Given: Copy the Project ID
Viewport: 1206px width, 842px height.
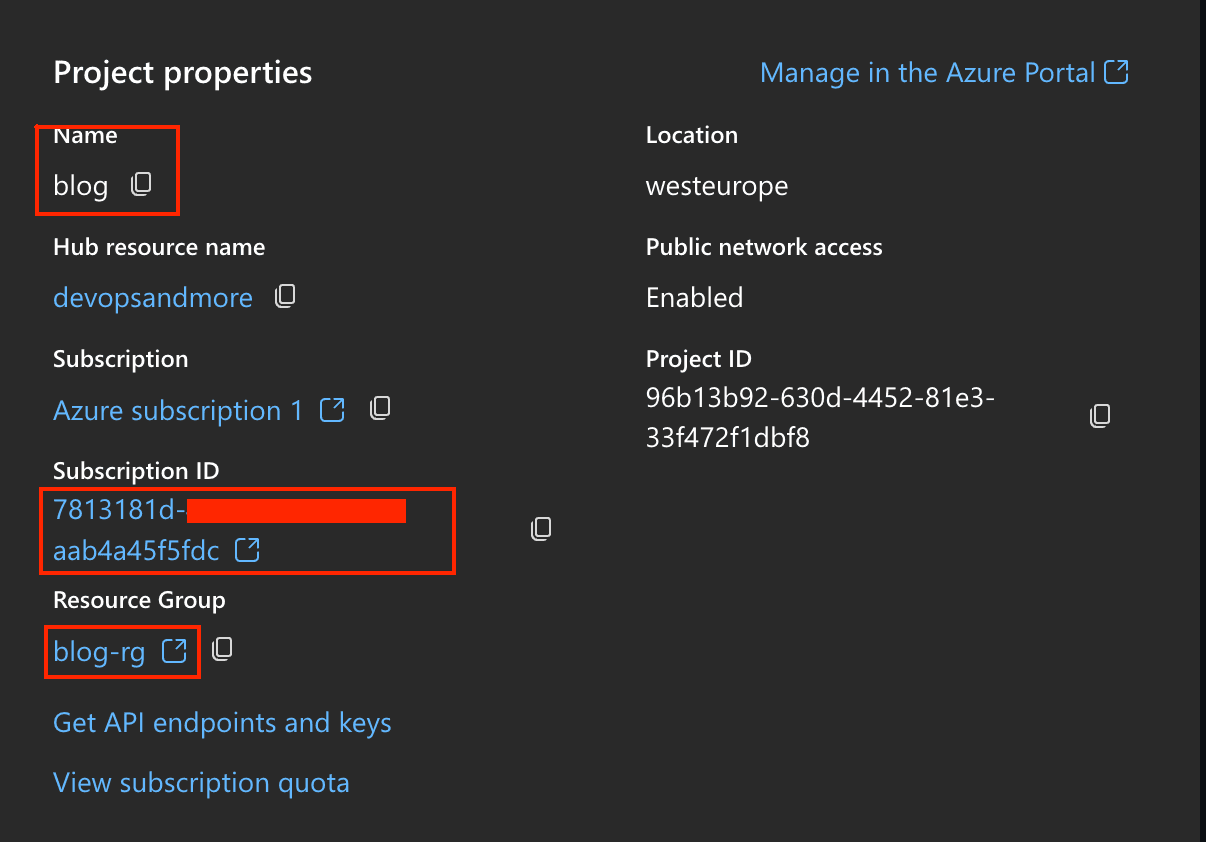Looking at the screenshot, I should [1099, 415].
